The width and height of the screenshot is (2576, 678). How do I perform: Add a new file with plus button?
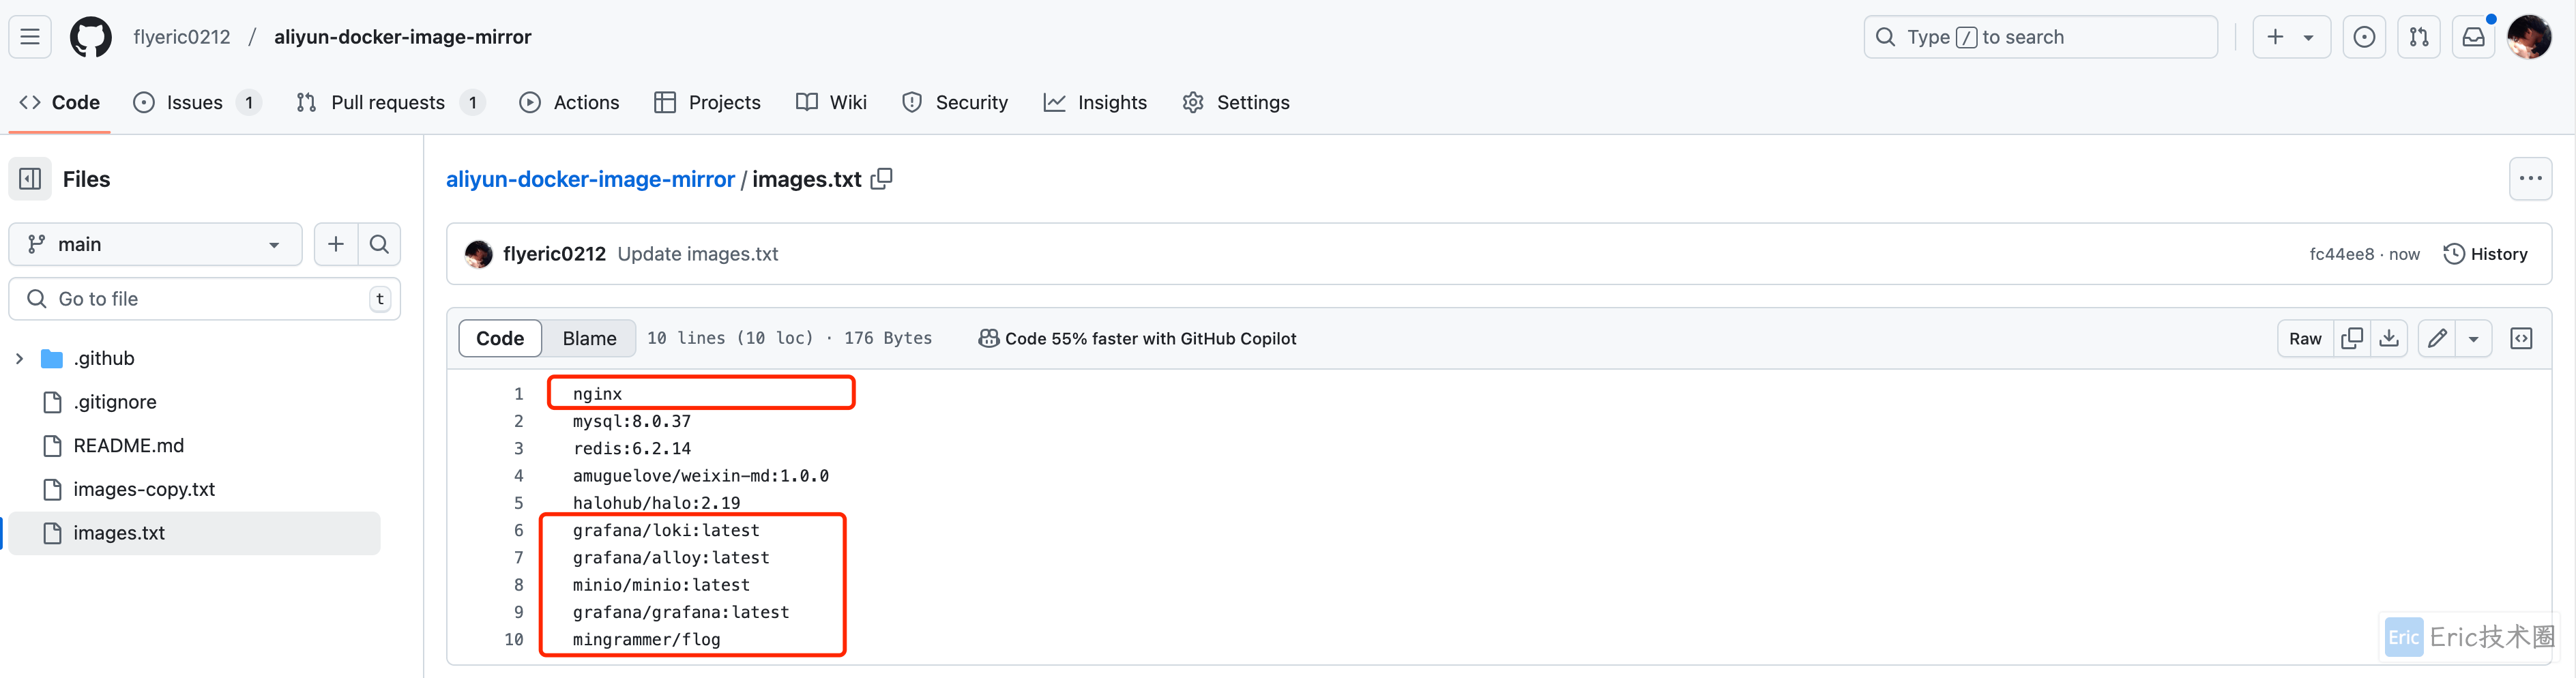[x=336, y=244]
